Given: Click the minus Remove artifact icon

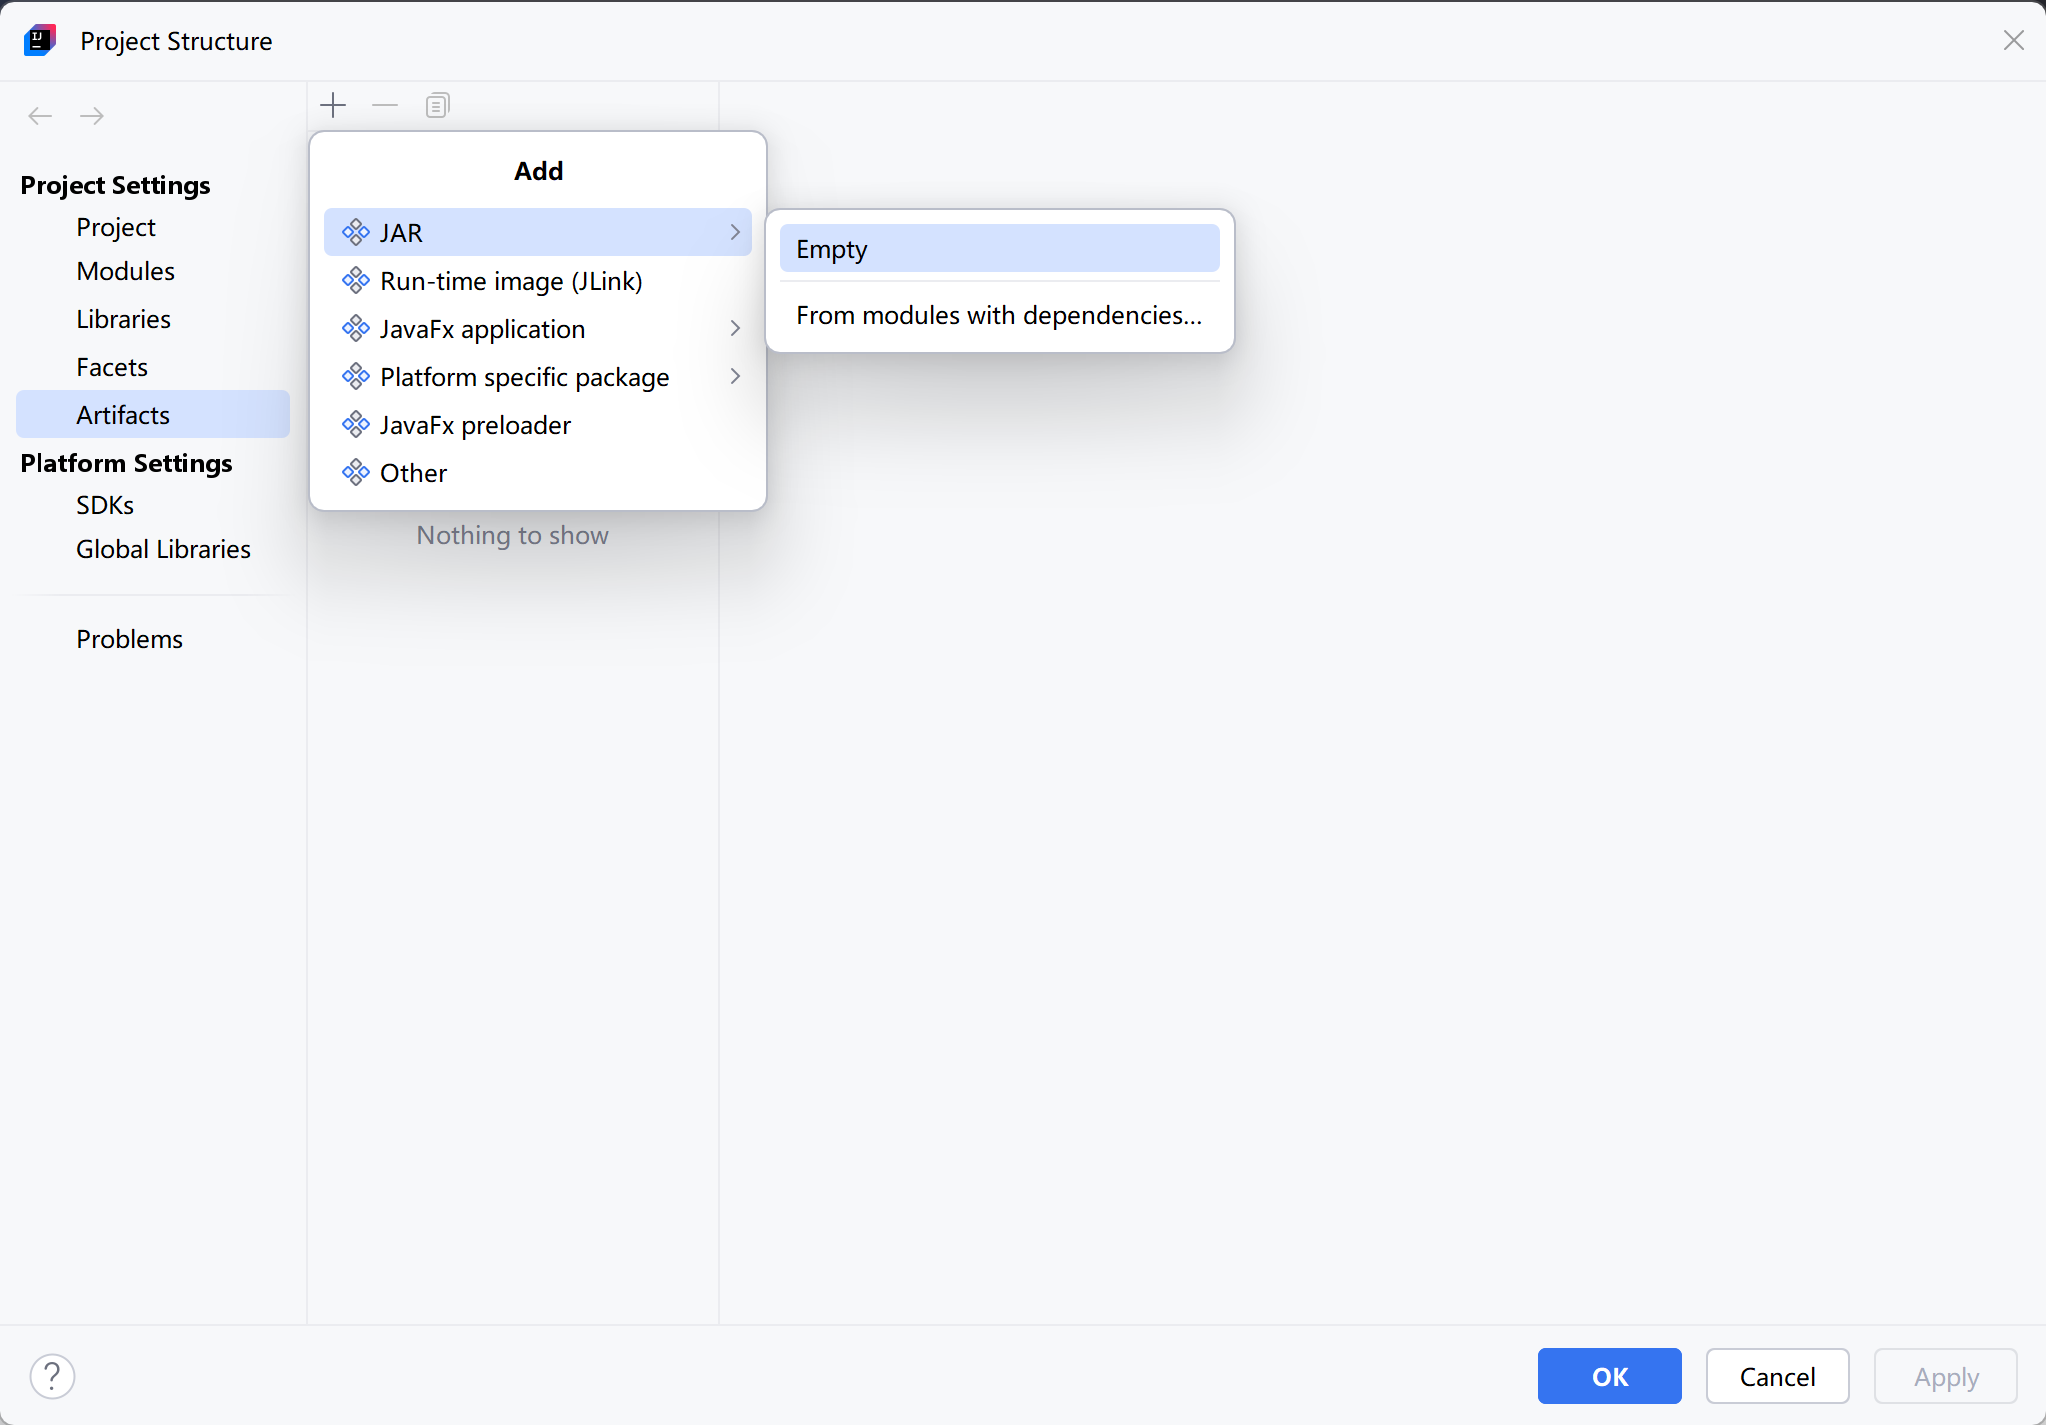Looking at the screenshot, I should tap(385, 105).
